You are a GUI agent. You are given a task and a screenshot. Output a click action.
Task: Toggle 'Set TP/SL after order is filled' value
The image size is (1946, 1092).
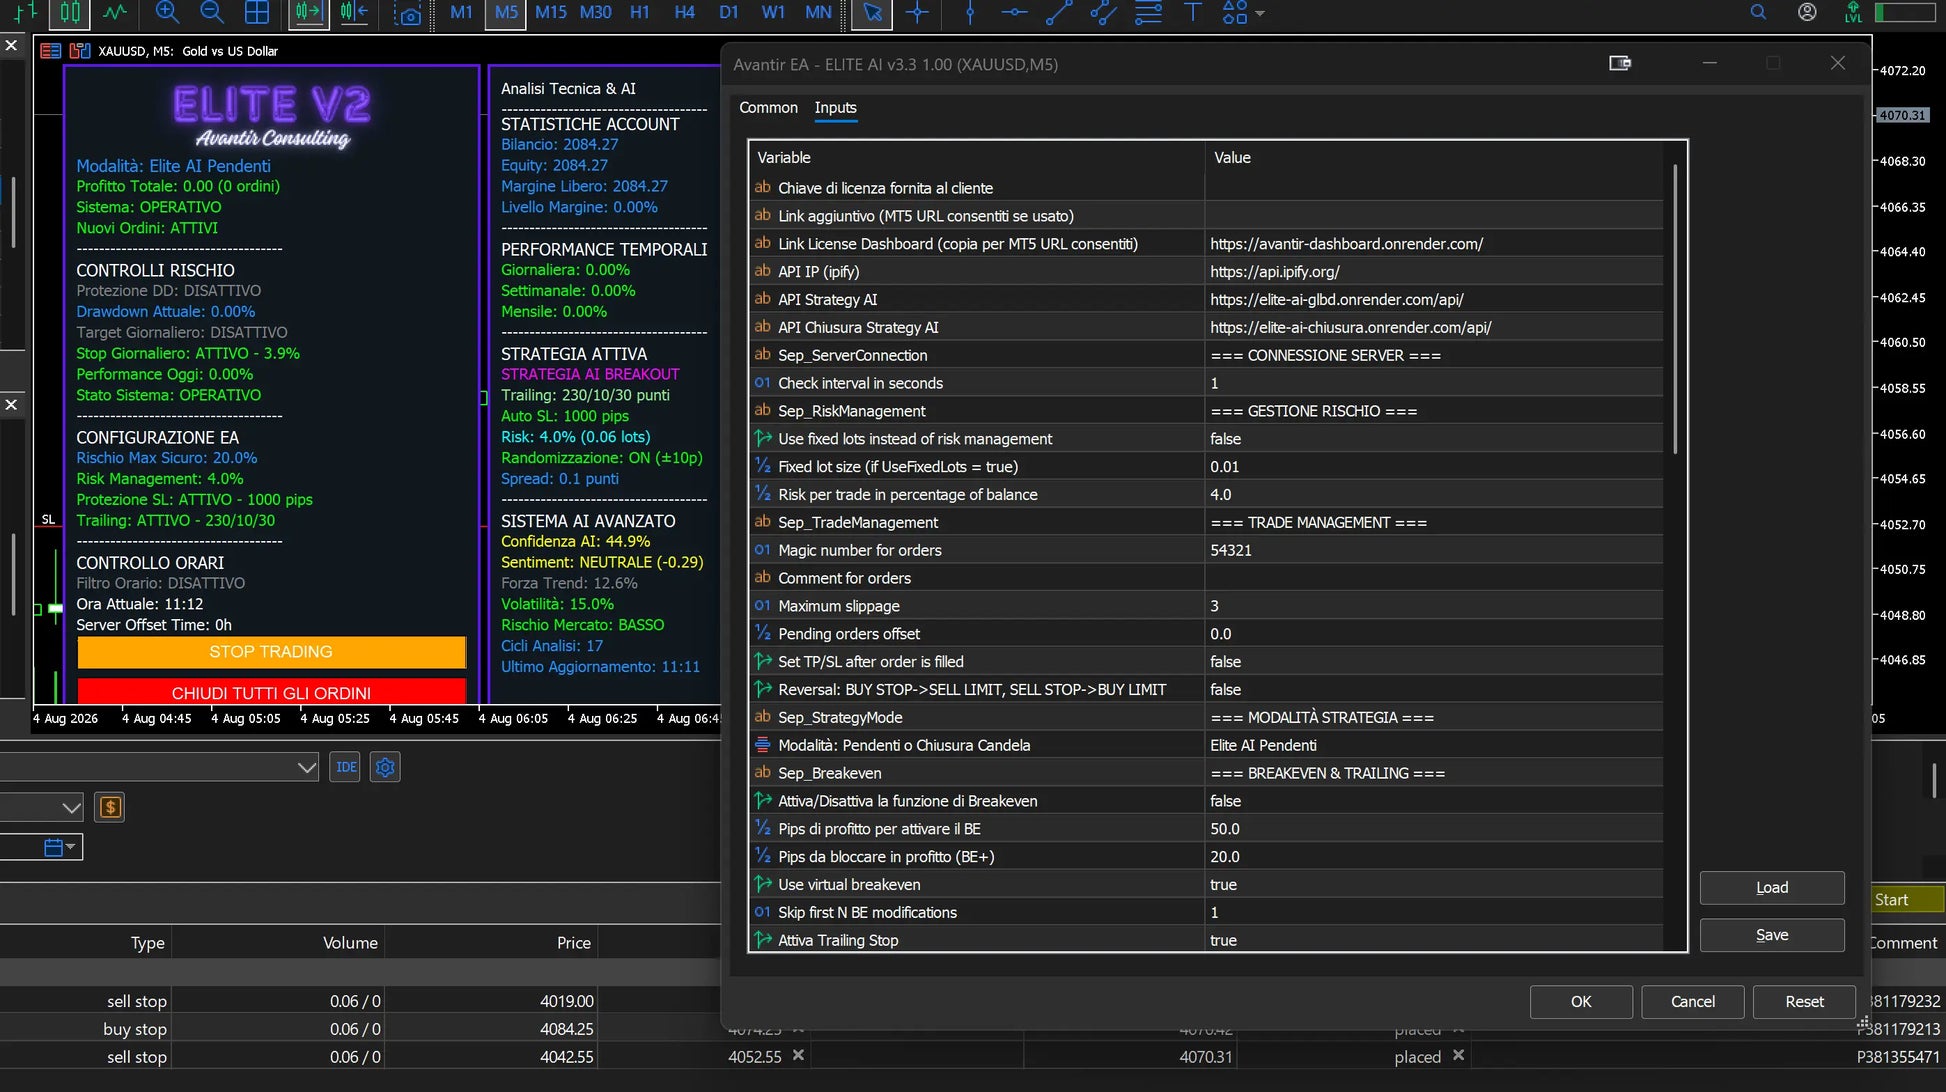pos(1433,662)
